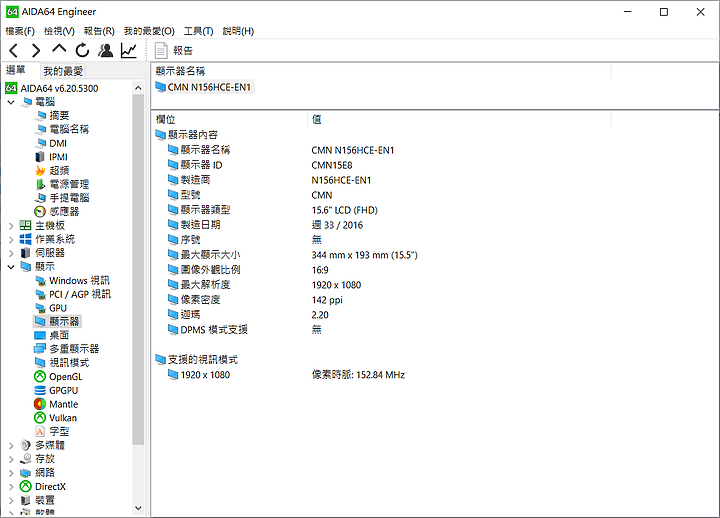The image size is (720, 518).
Task: Open the user/audit manager icon
Action: click(106, 51)
